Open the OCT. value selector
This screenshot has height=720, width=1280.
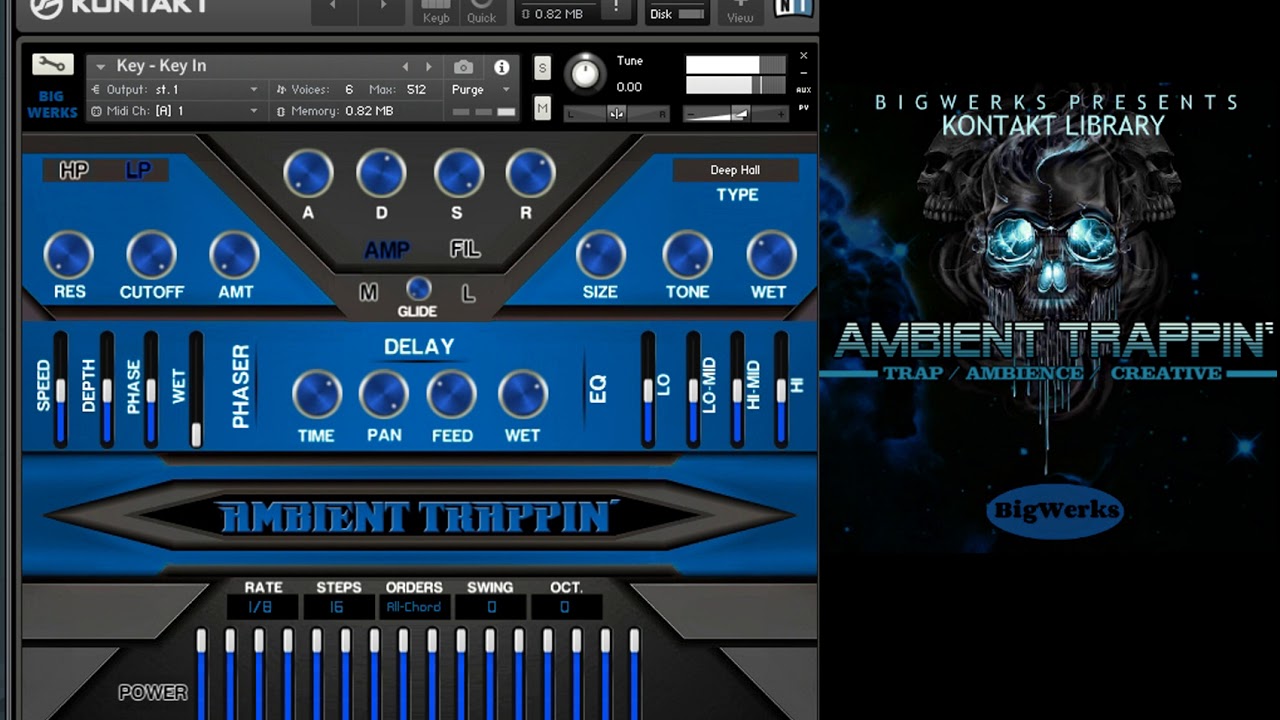[x=566, y=607]
